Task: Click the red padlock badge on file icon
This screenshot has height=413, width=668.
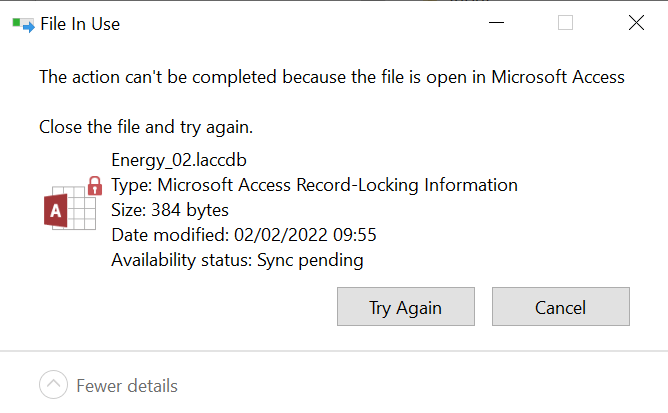Action: click(x=95, y=185)
